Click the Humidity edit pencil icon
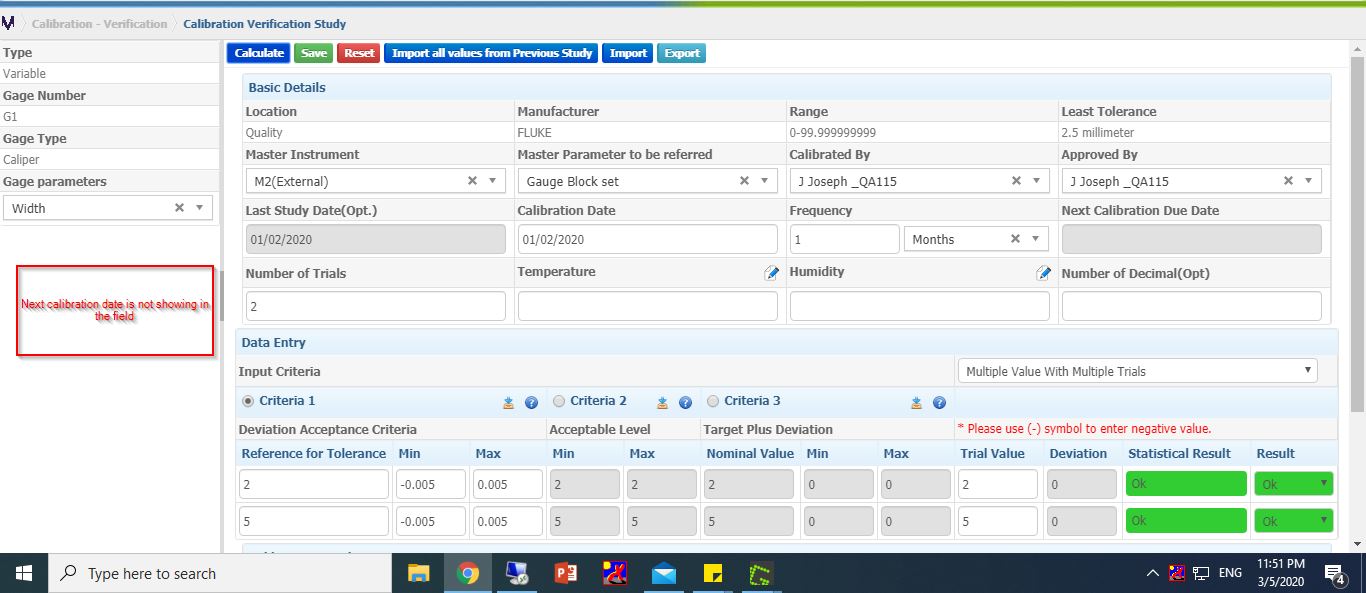1366x593 pixels. (1043, 273)
